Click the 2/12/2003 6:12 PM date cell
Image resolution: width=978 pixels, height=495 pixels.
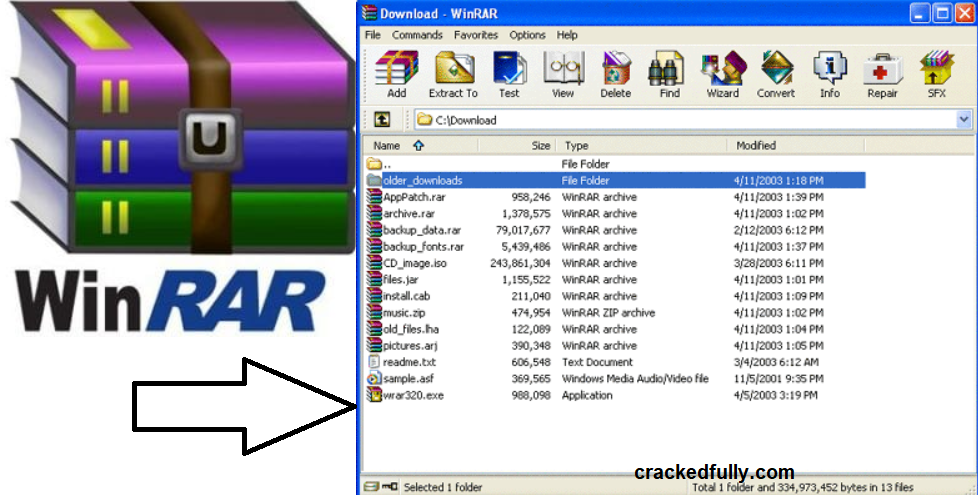point(778,230)
